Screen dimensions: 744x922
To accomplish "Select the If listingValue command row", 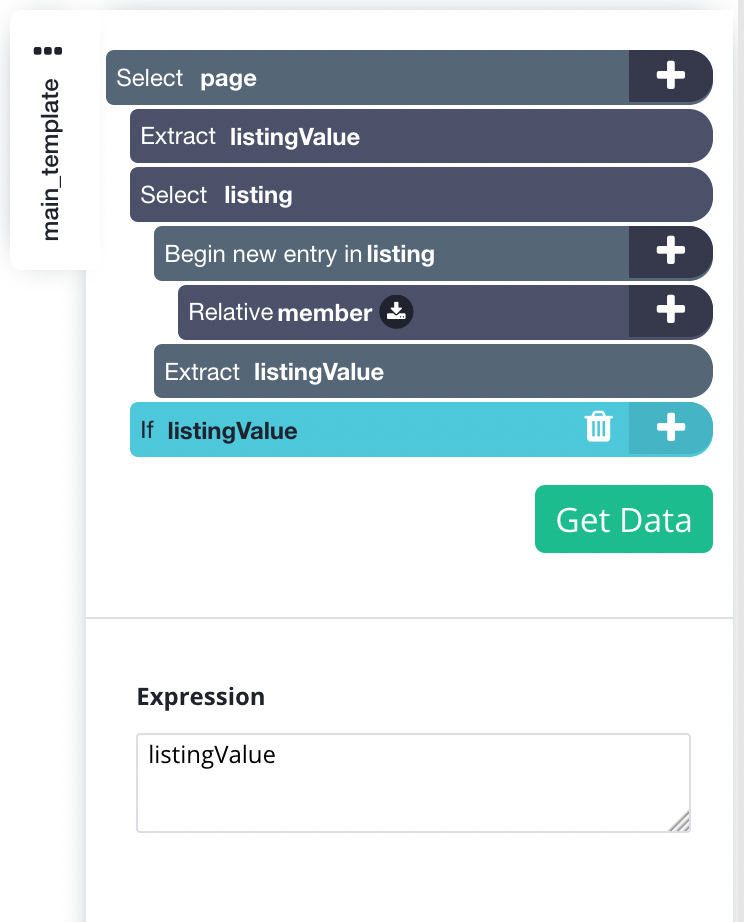I will pos(379,430).
